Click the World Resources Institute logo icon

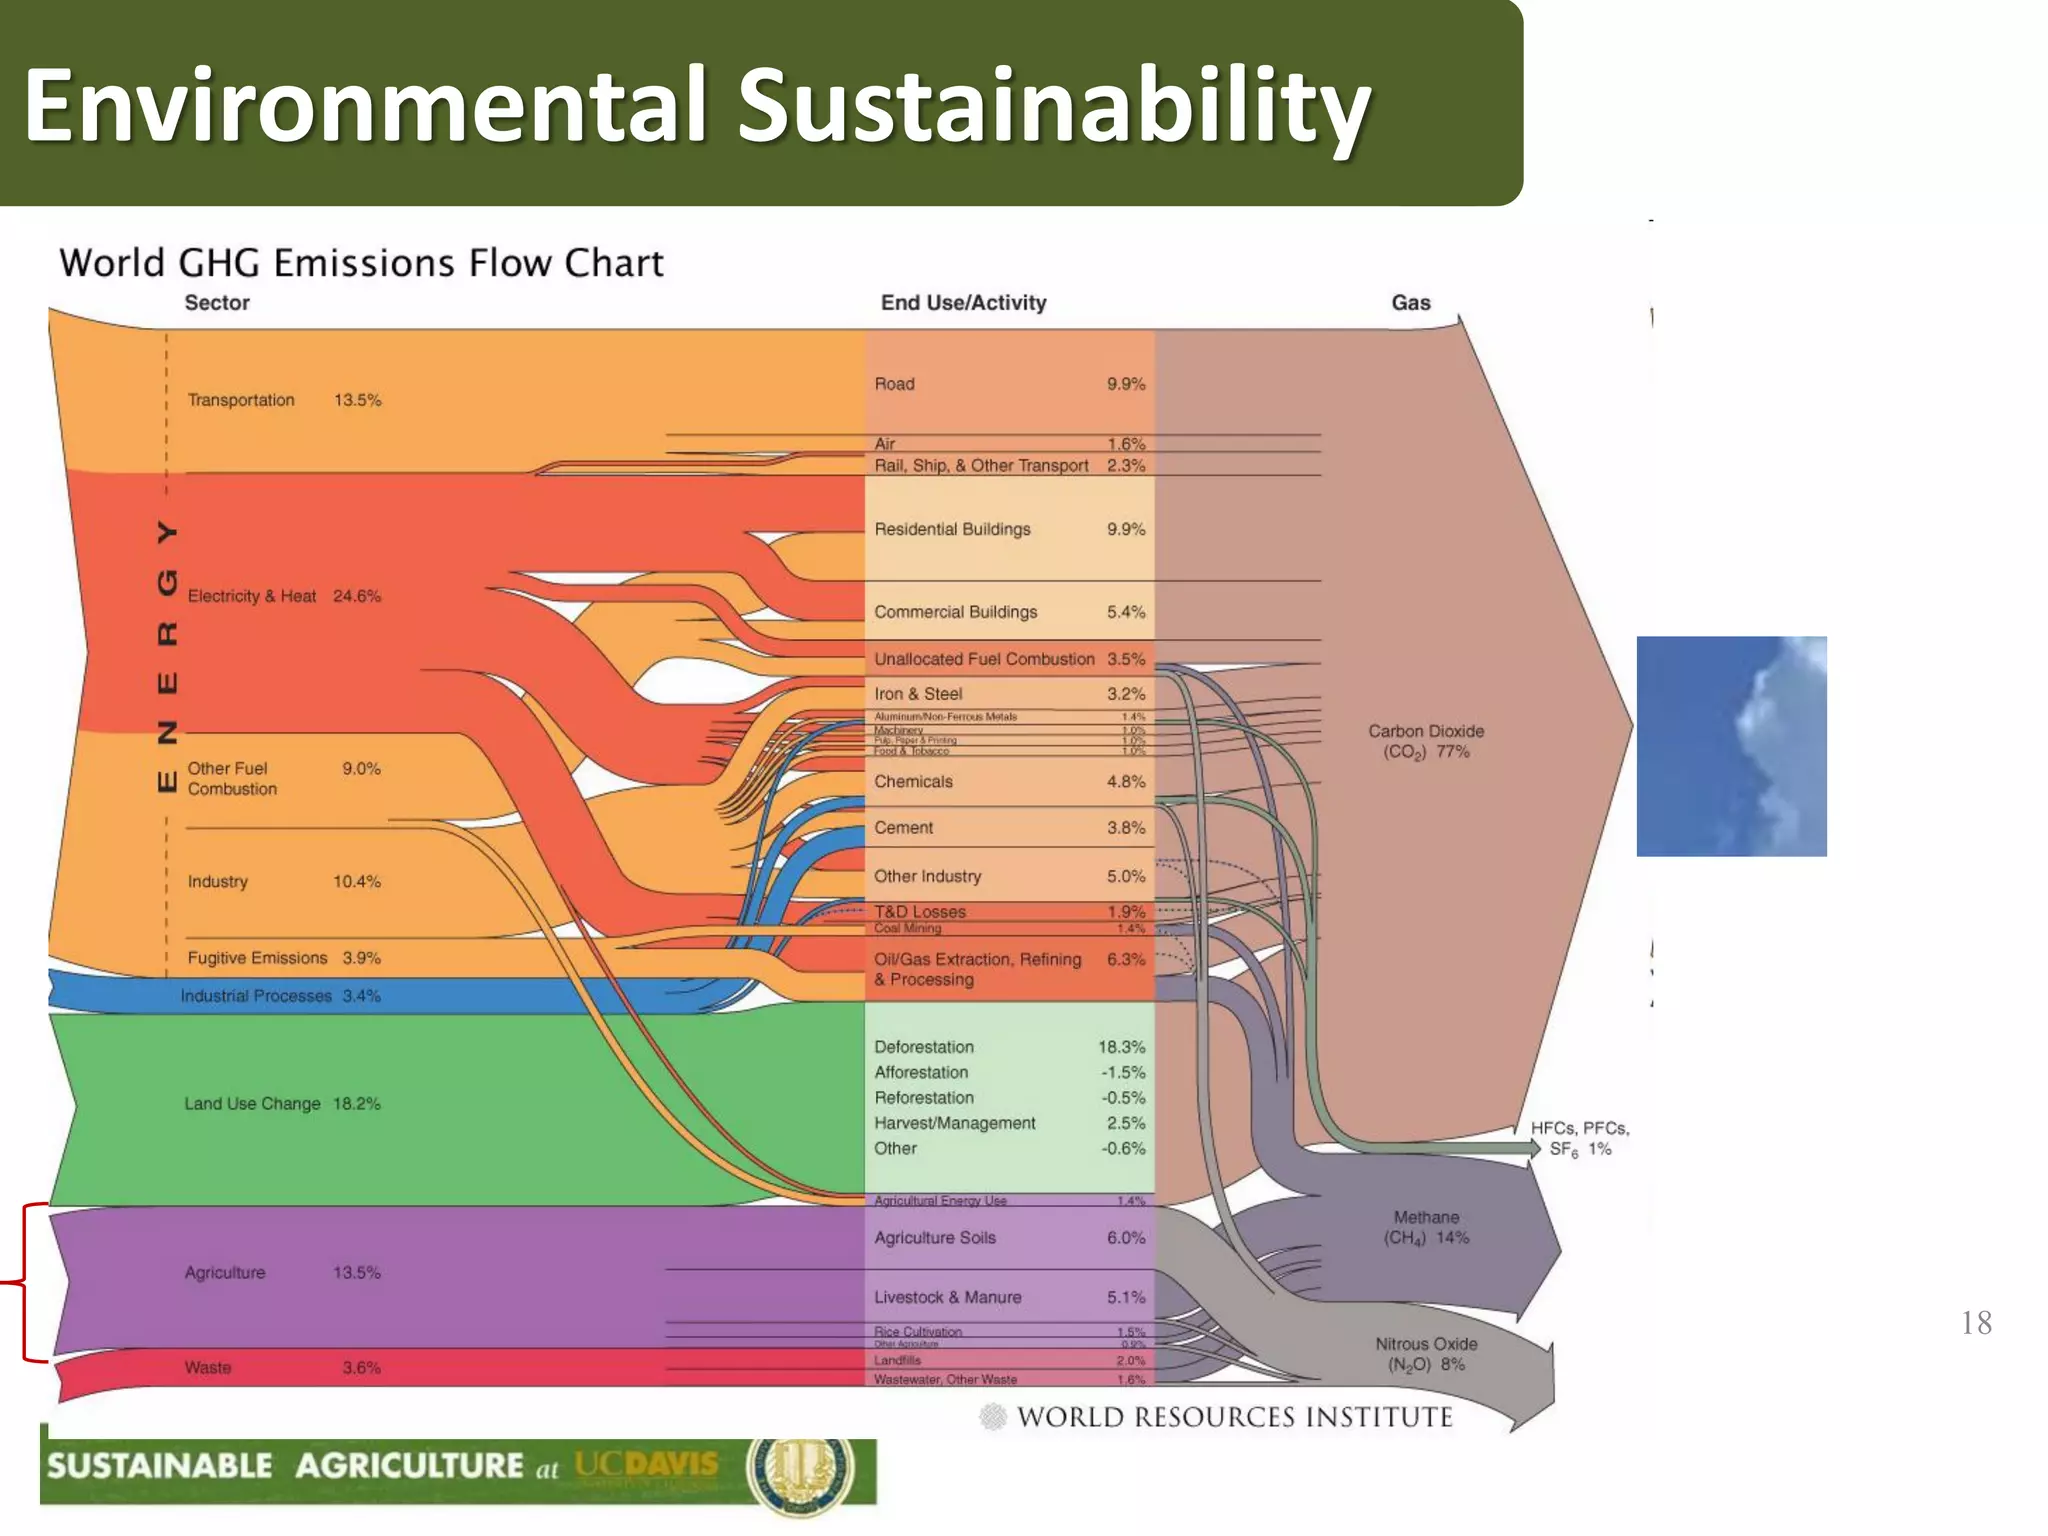tap(992, 1416)
